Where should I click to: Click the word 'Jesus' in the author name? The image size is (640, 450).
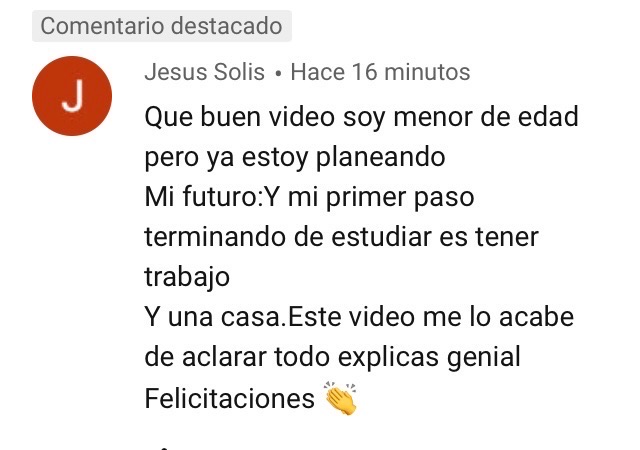tap(176, 72)
